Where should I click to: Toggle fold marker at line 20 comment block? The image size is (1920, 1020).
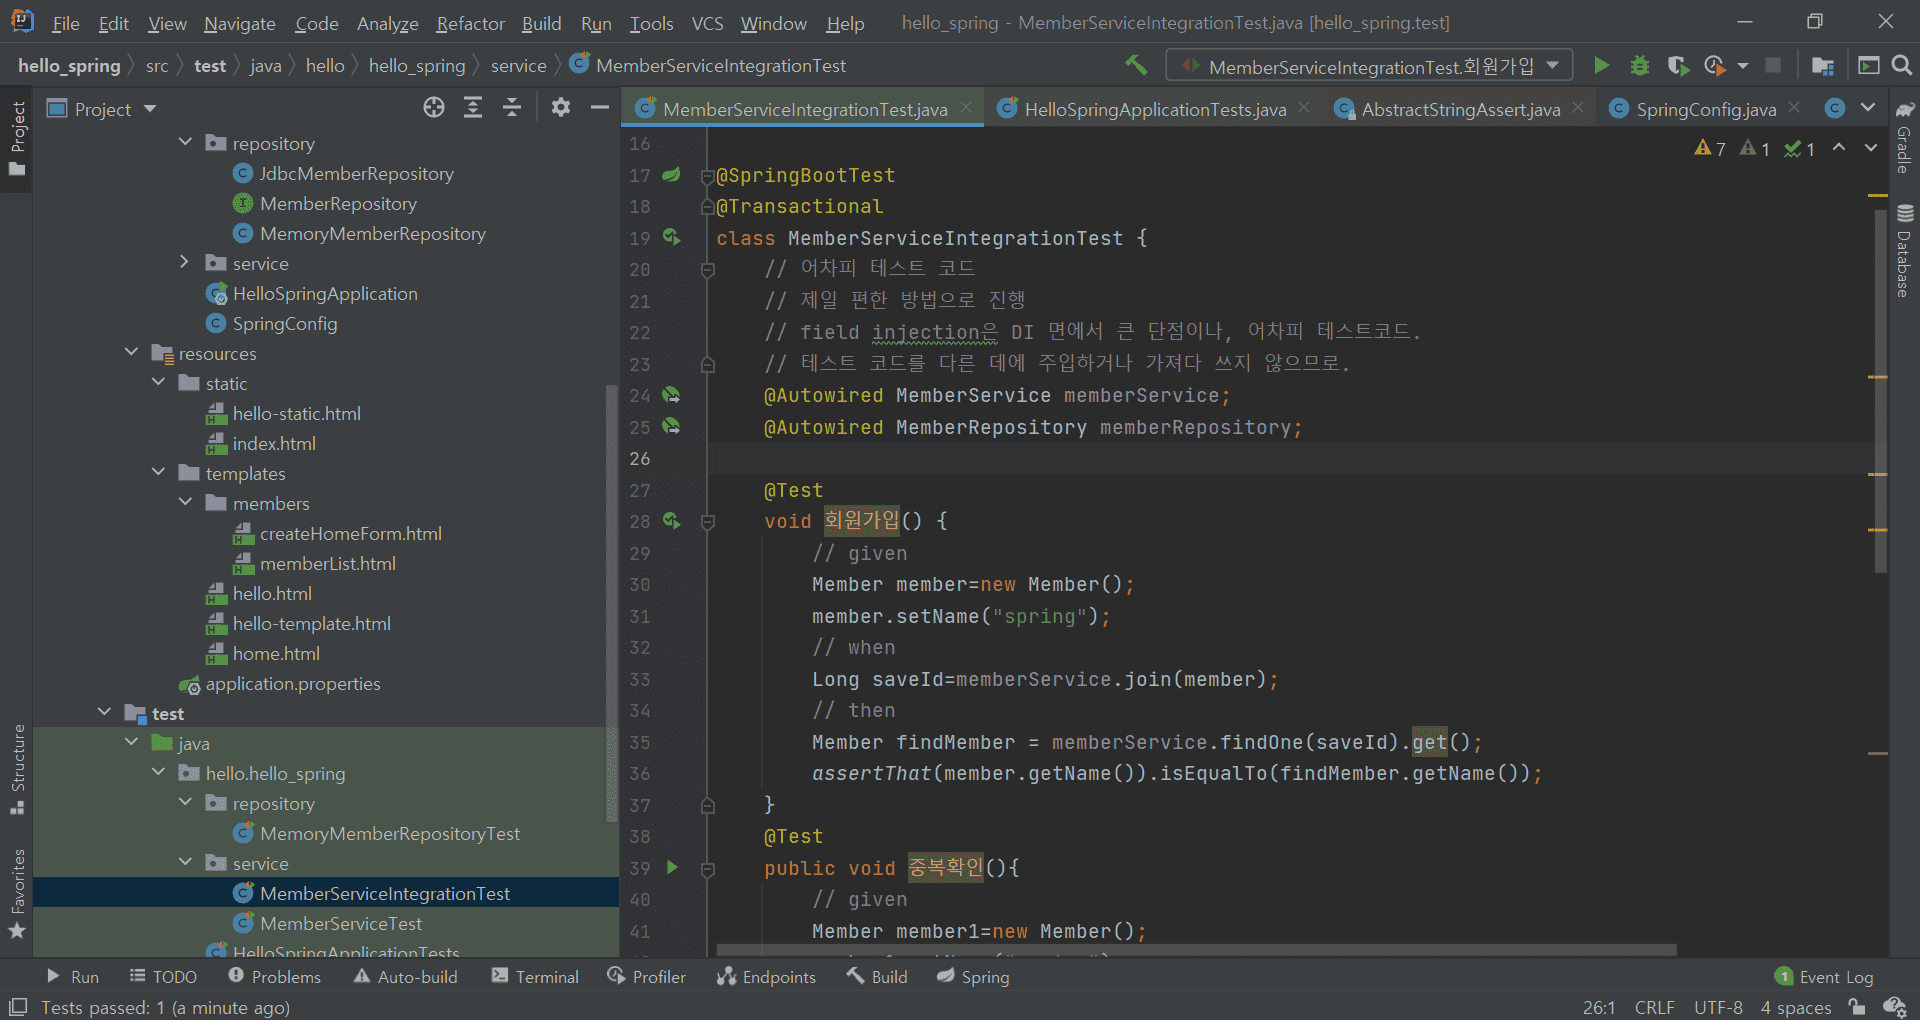708,269
